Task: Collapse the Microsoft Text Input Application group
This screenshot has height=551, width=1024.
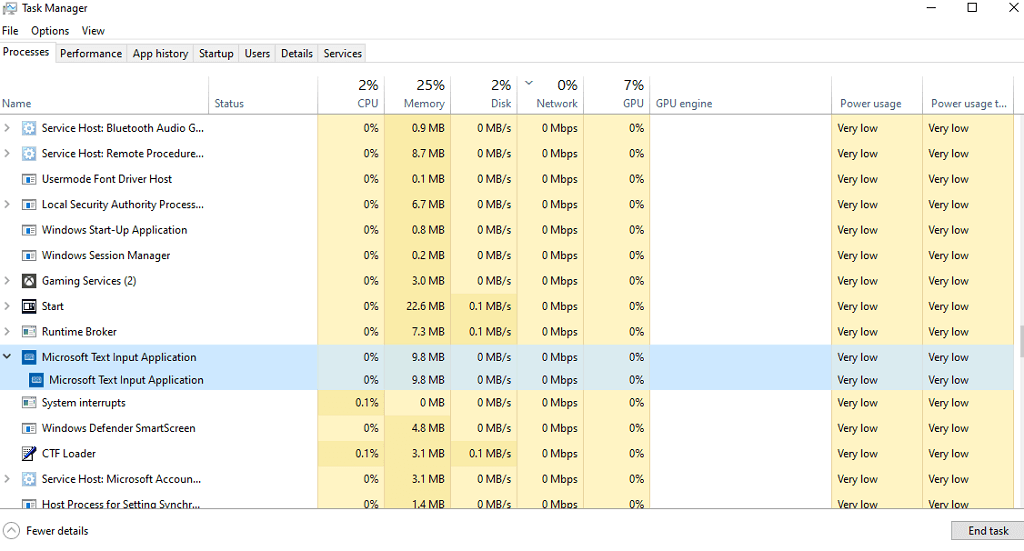Action: (x=8, y=357)
